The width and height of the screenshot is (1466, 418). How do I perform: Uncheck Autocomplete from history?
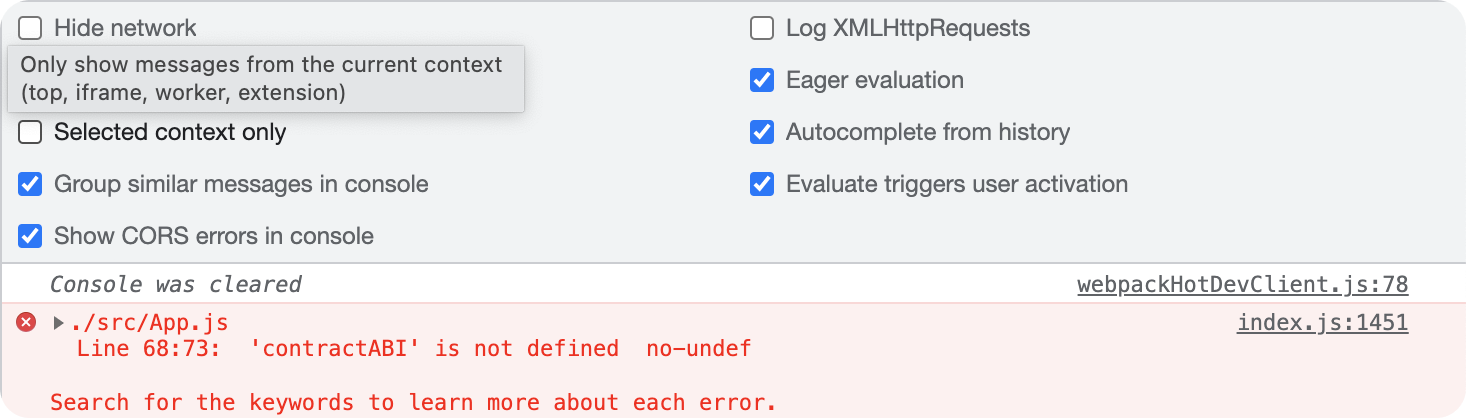(762, 132)
